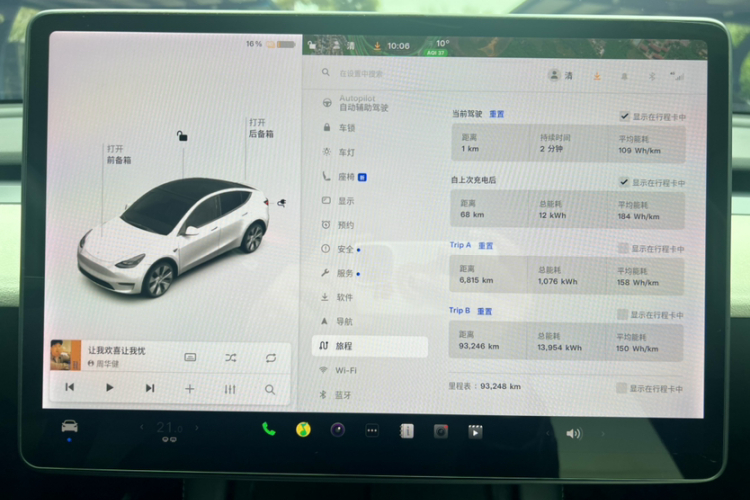Tap the 10° temperature AQI indicator

[437, 47]
